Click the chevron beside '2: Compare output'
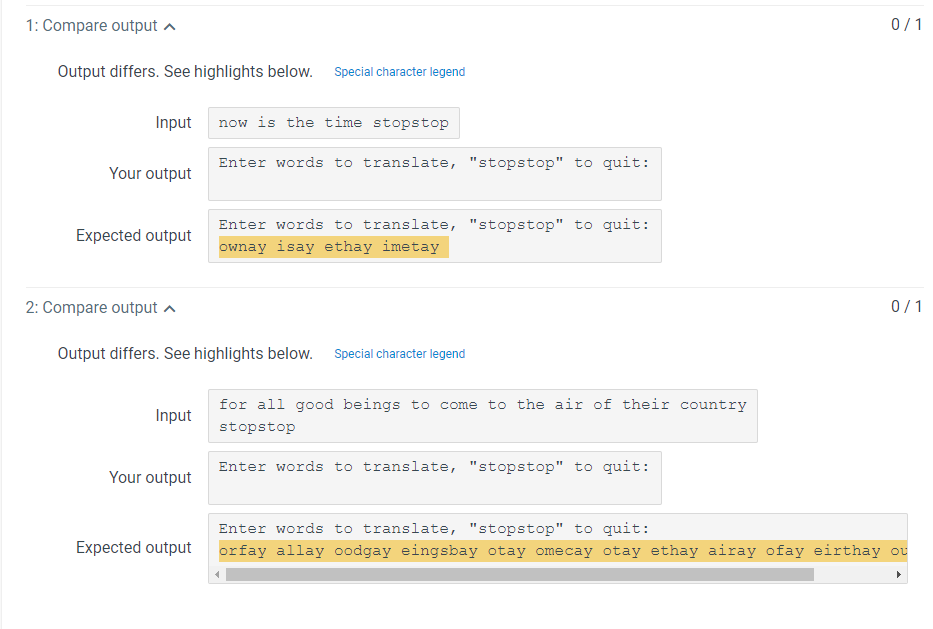Viewport: 933px width, 629px height. point(170,308)
